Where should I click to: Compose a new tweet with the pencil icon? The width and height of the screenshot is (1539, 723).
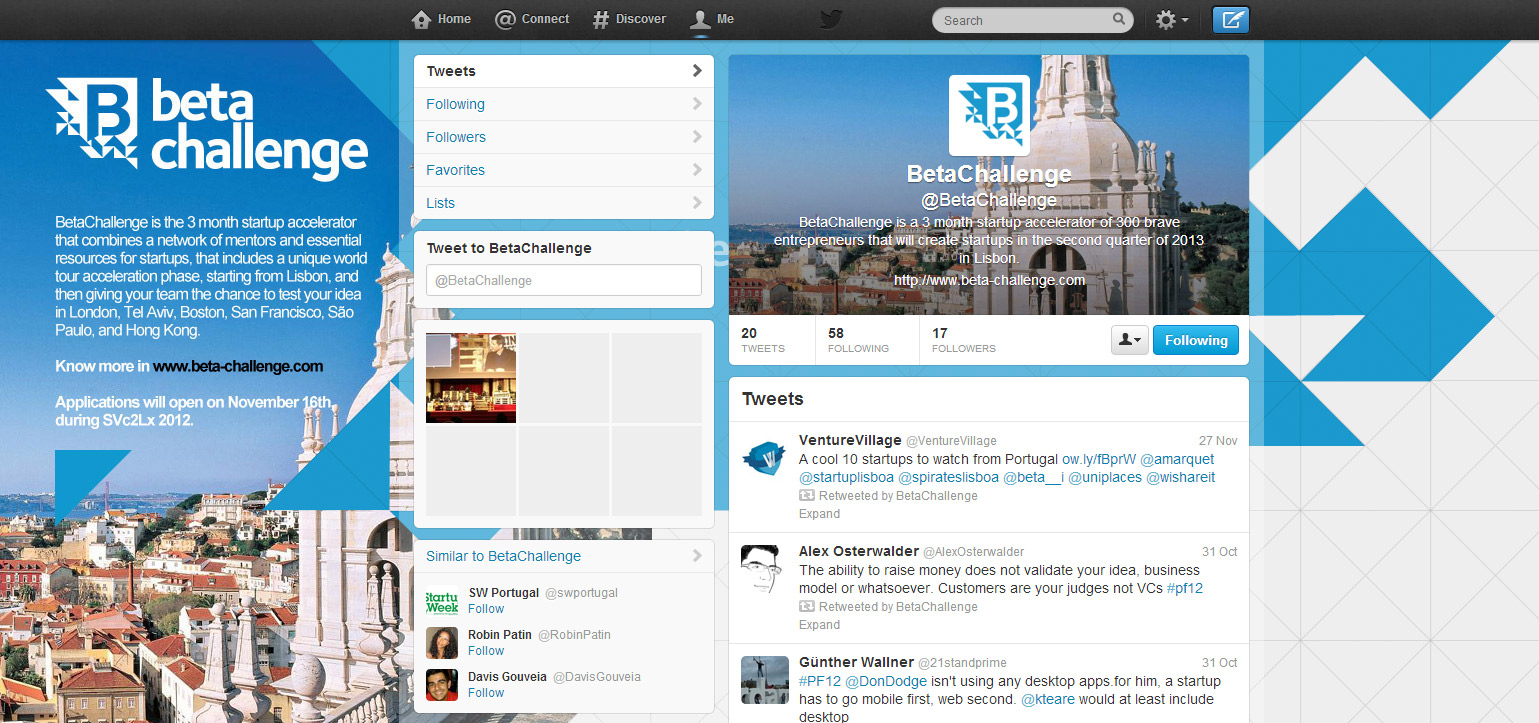[x=1230, y=19]
